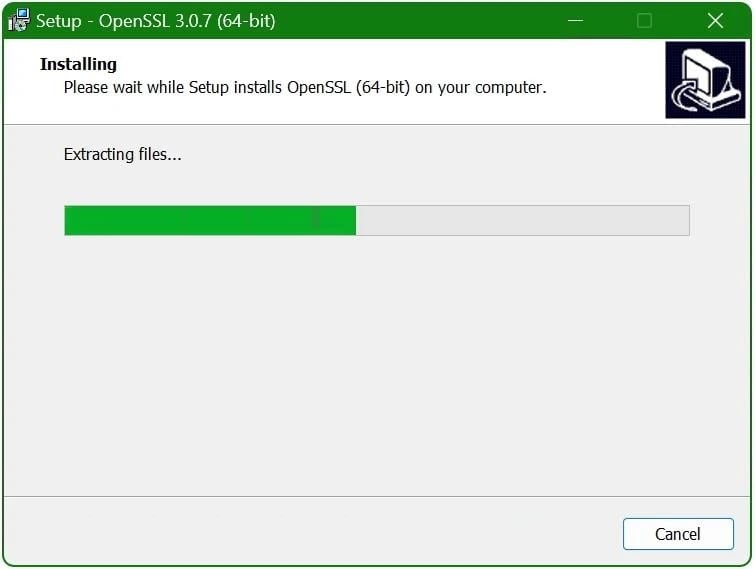Click the green filled part of progress bar
This screenshot has width=755, height=569.
tap(210, 220)
